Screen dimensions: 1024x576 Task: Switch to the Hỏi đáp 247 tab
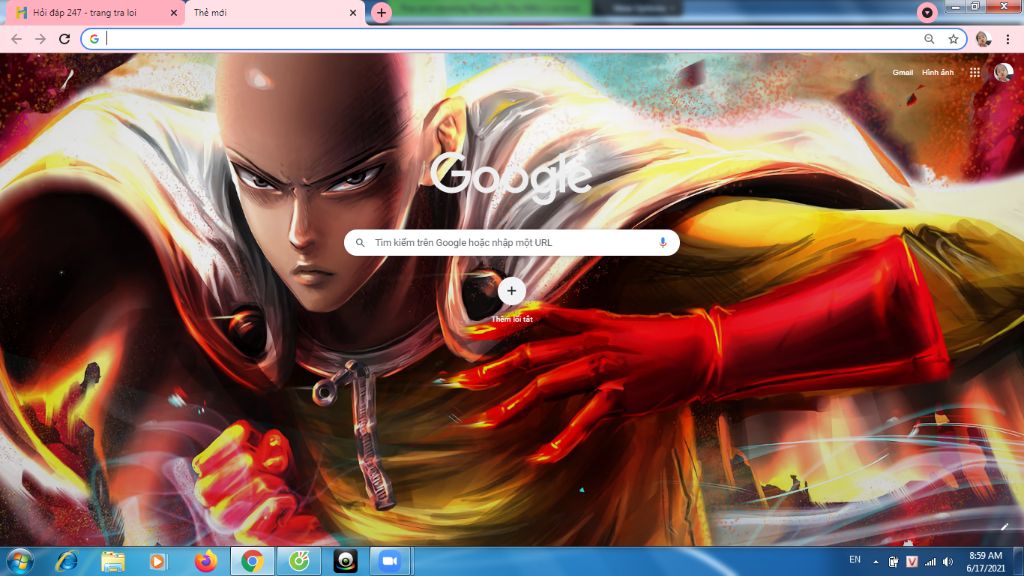tap(97, 12)
